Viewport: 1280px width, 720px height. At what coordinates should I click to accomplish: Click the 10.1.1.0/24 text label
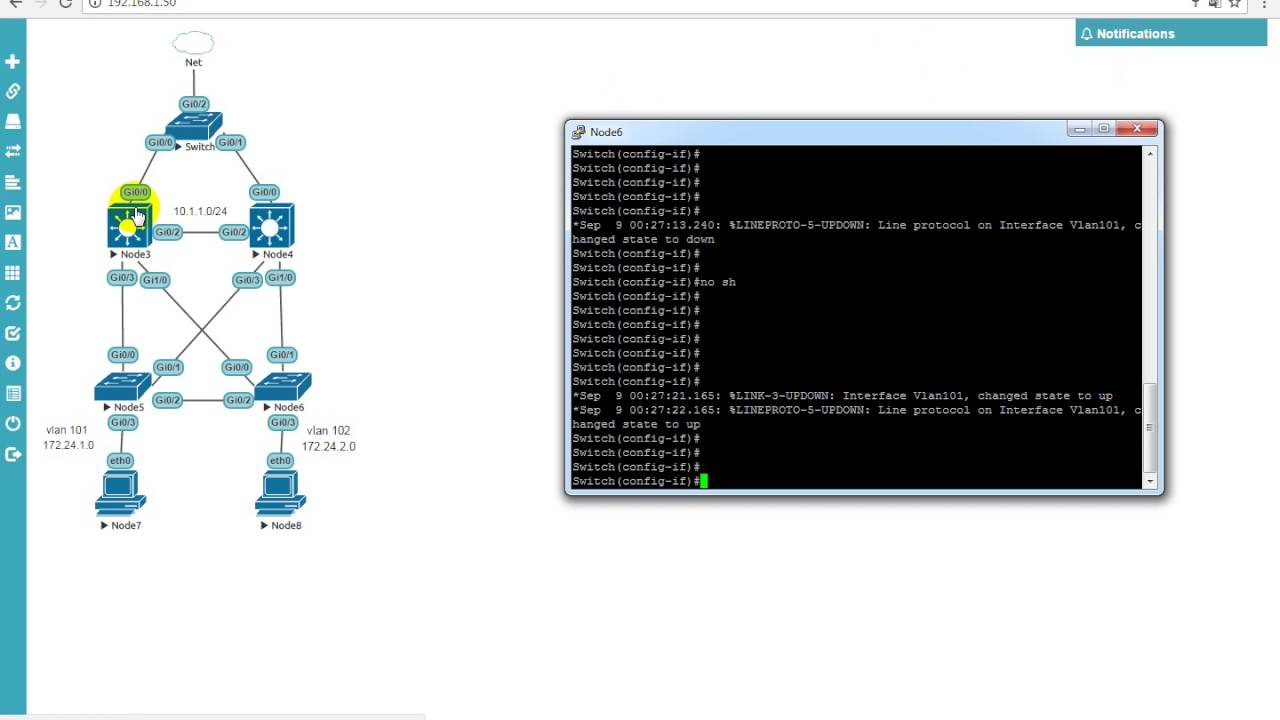(200, 211)
